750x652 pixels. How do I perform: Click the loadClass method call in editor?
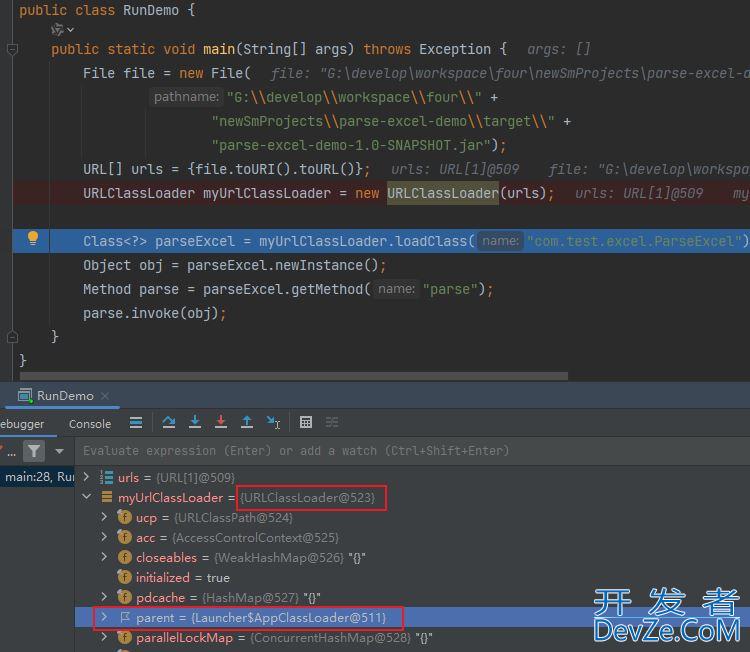(430, 241)
